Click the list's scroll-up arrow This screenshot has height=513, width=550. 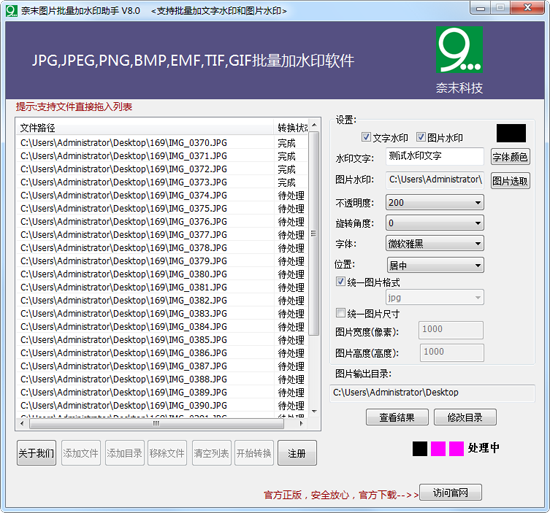[314, 125]
